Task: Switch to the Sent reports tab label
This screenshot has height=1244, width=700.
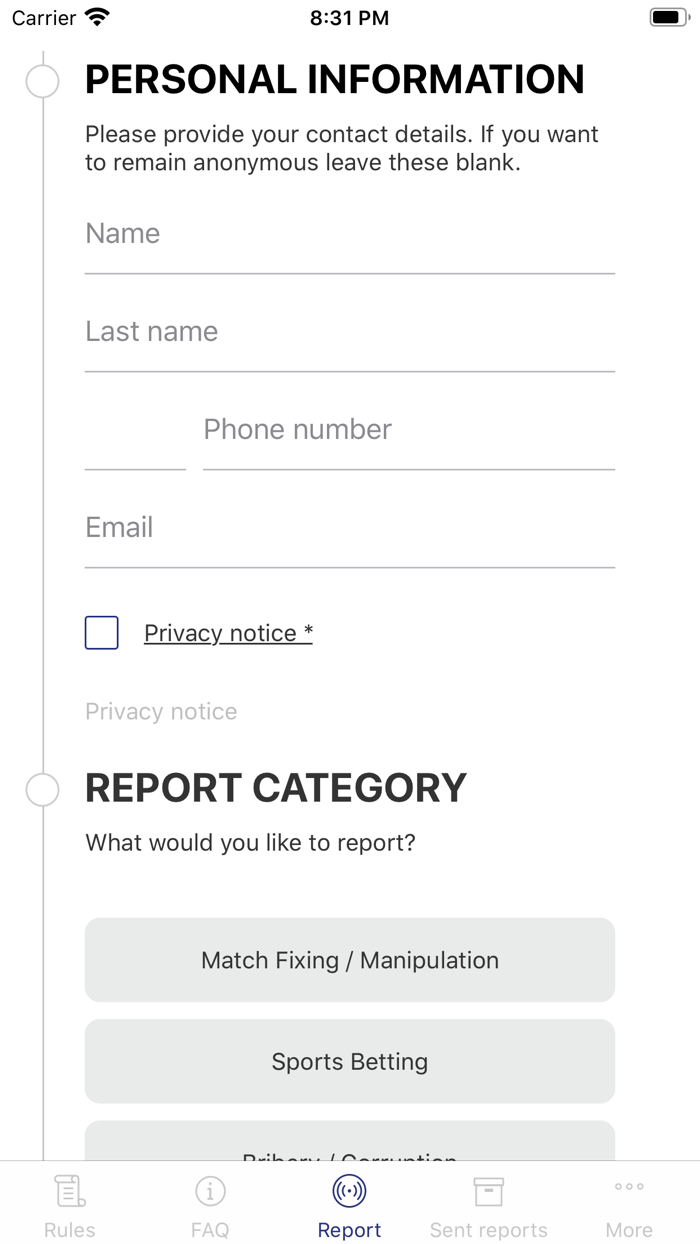Action: coord(488,1230)
